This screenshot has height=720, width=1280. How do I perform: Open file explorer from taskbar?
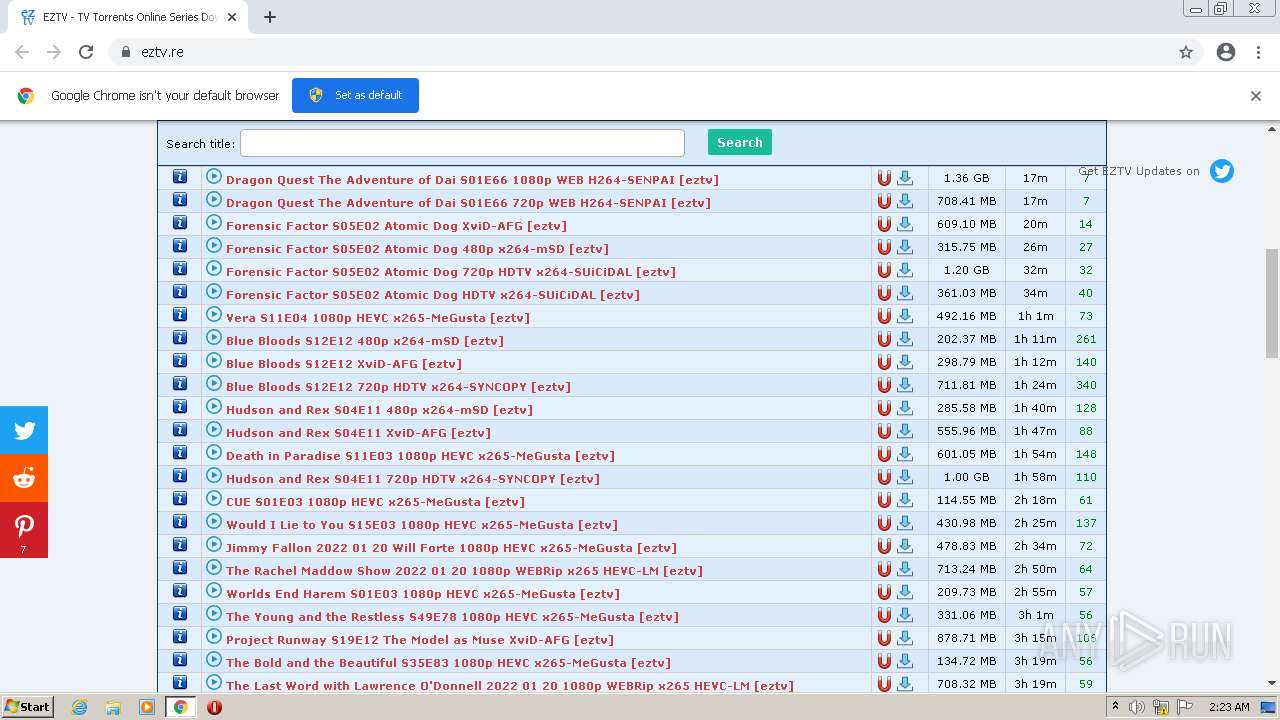pos(113,707)
